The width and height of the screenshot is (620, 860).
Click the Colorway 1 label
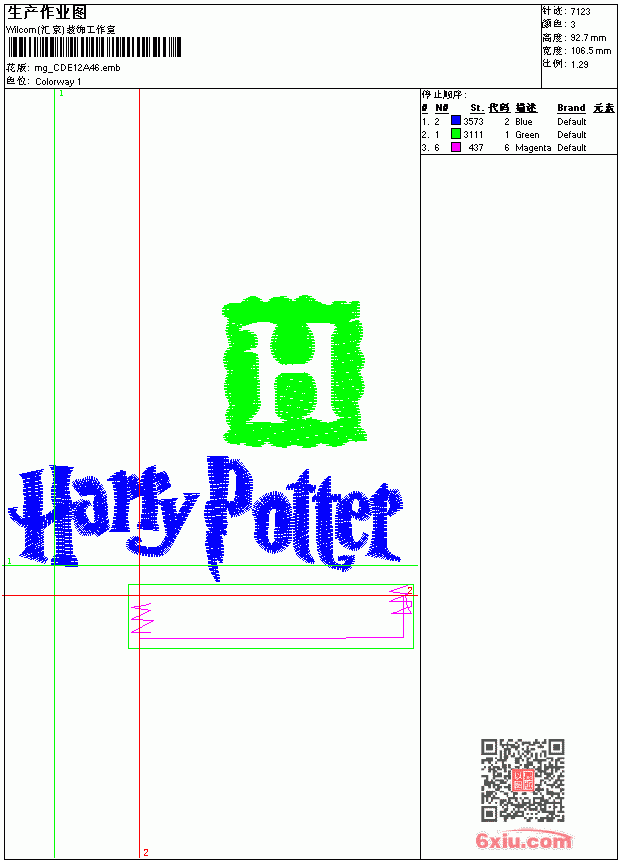pyautogui.click(x=58, y=82)
